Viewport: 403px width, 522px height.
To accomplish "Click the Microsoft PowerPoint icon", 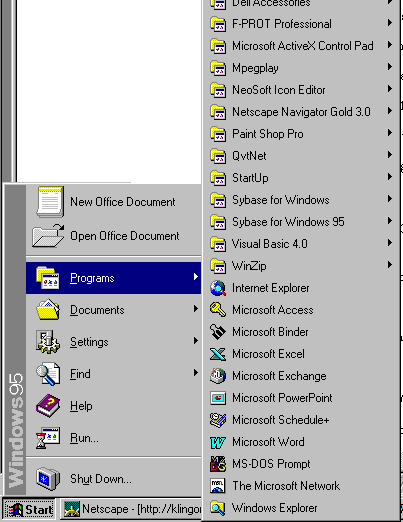I will tap(218, 398).
